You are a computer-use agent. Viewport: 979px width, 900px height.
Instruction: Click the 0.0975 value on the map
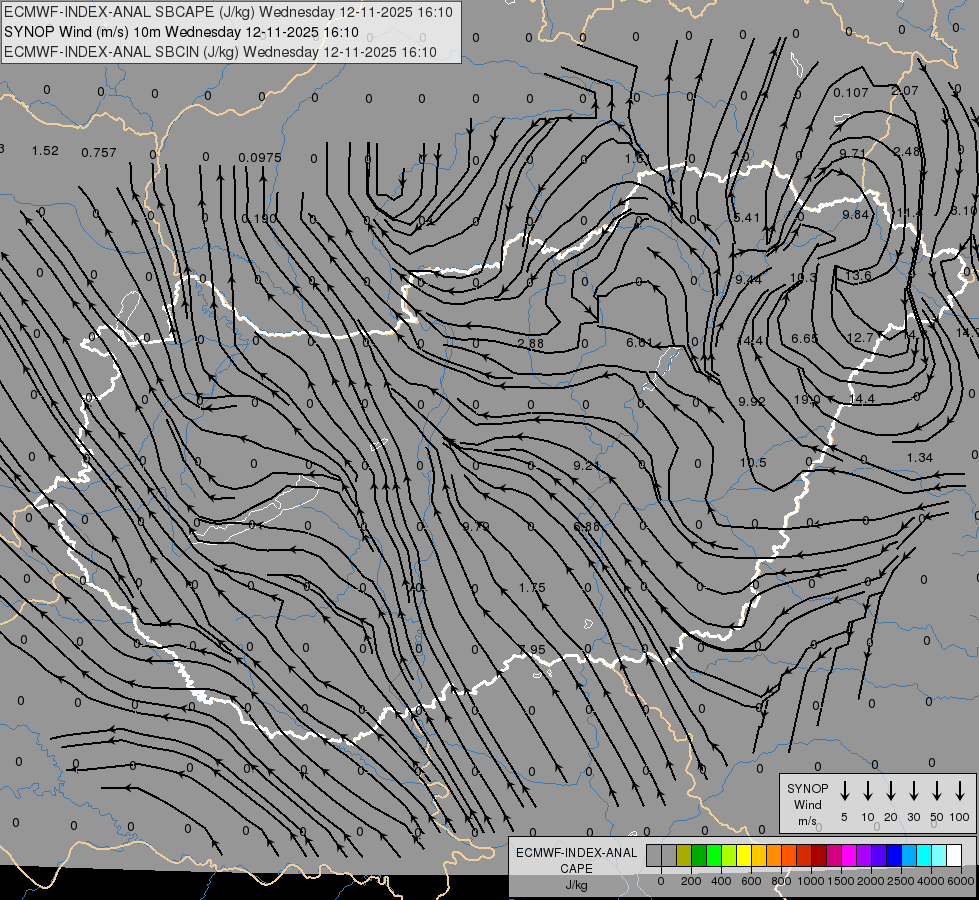pos(260,157)
